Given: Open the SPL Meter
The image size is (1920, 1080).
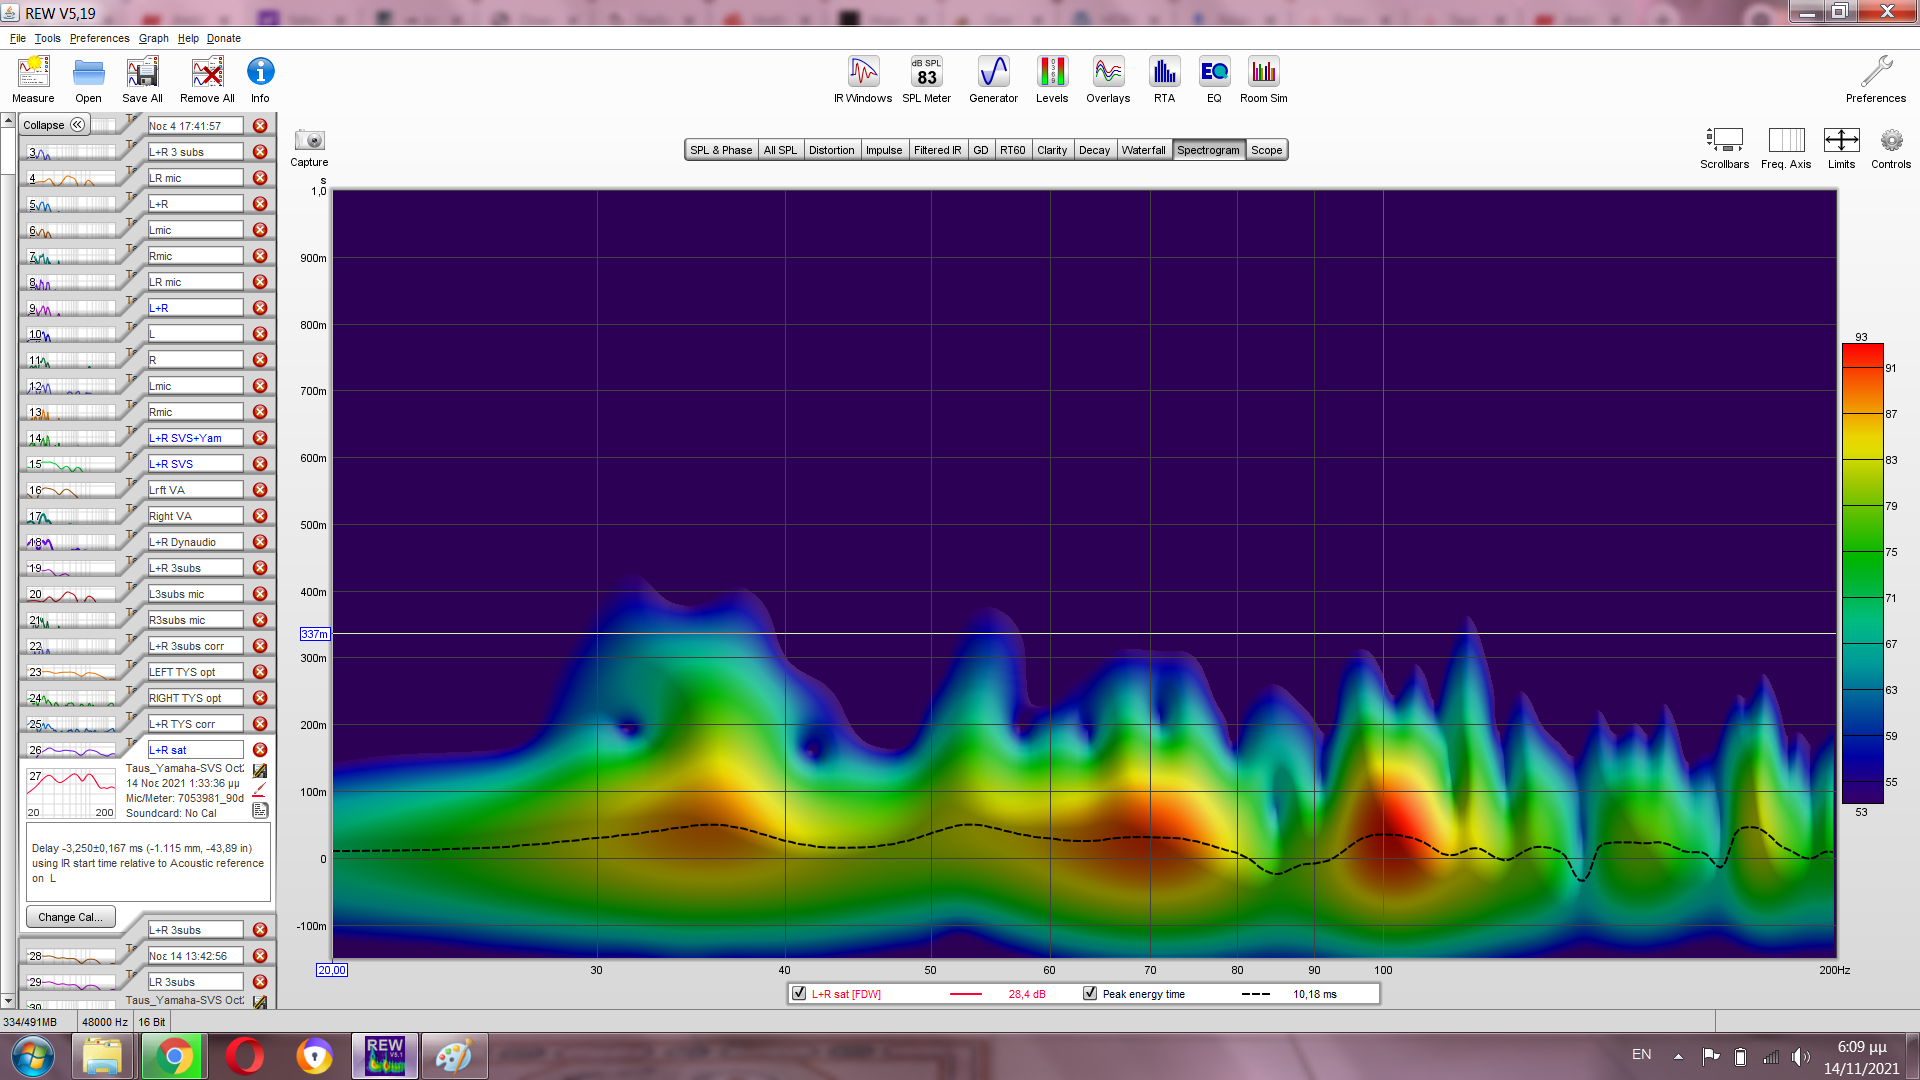Looking at the screenshot, I should (x=926, y=79).
